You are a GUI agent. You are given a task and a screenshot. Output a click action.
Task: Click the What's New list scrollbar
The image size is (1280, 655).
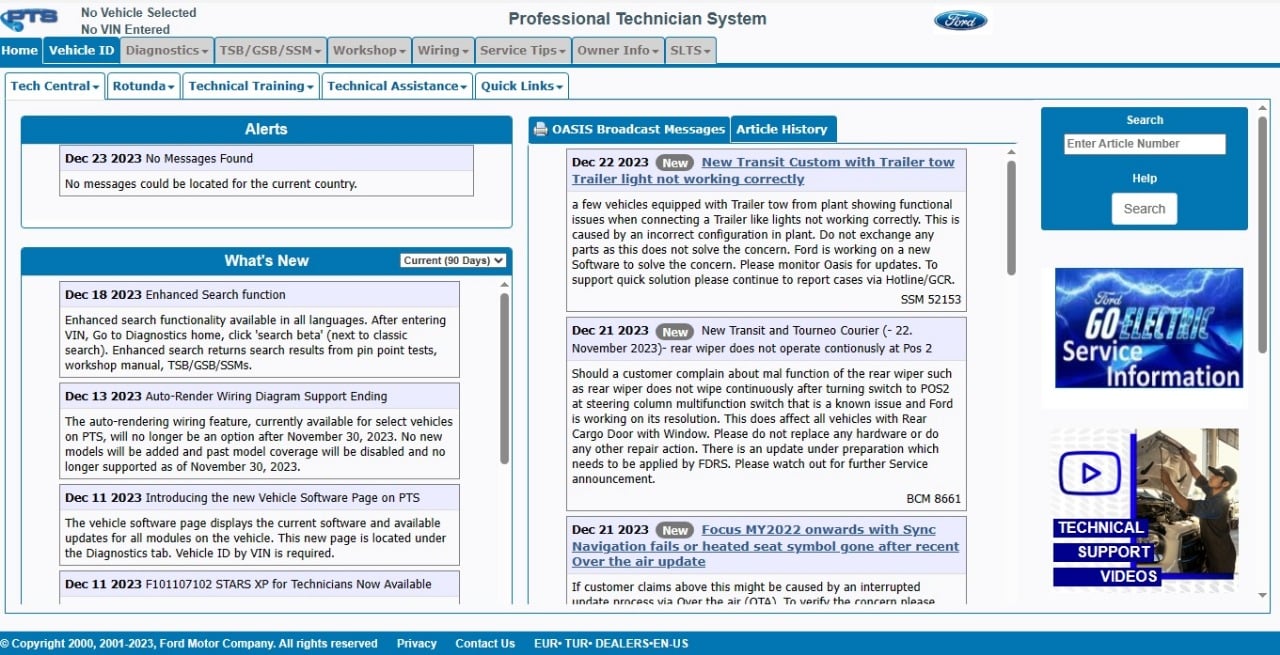point(504,378)
